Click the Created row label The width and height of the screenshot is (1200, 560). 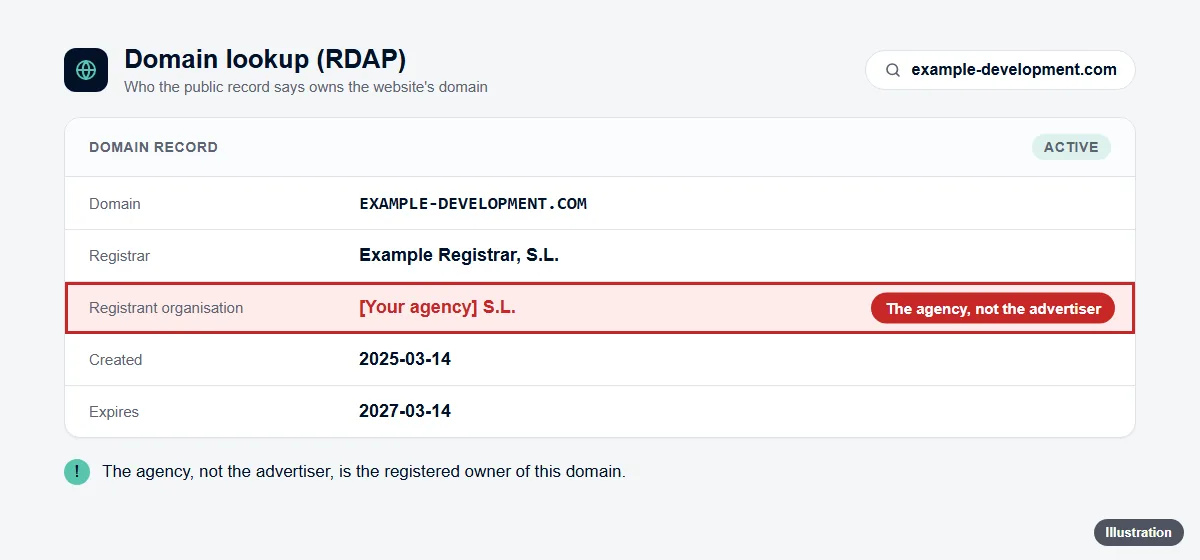[116, 360]
